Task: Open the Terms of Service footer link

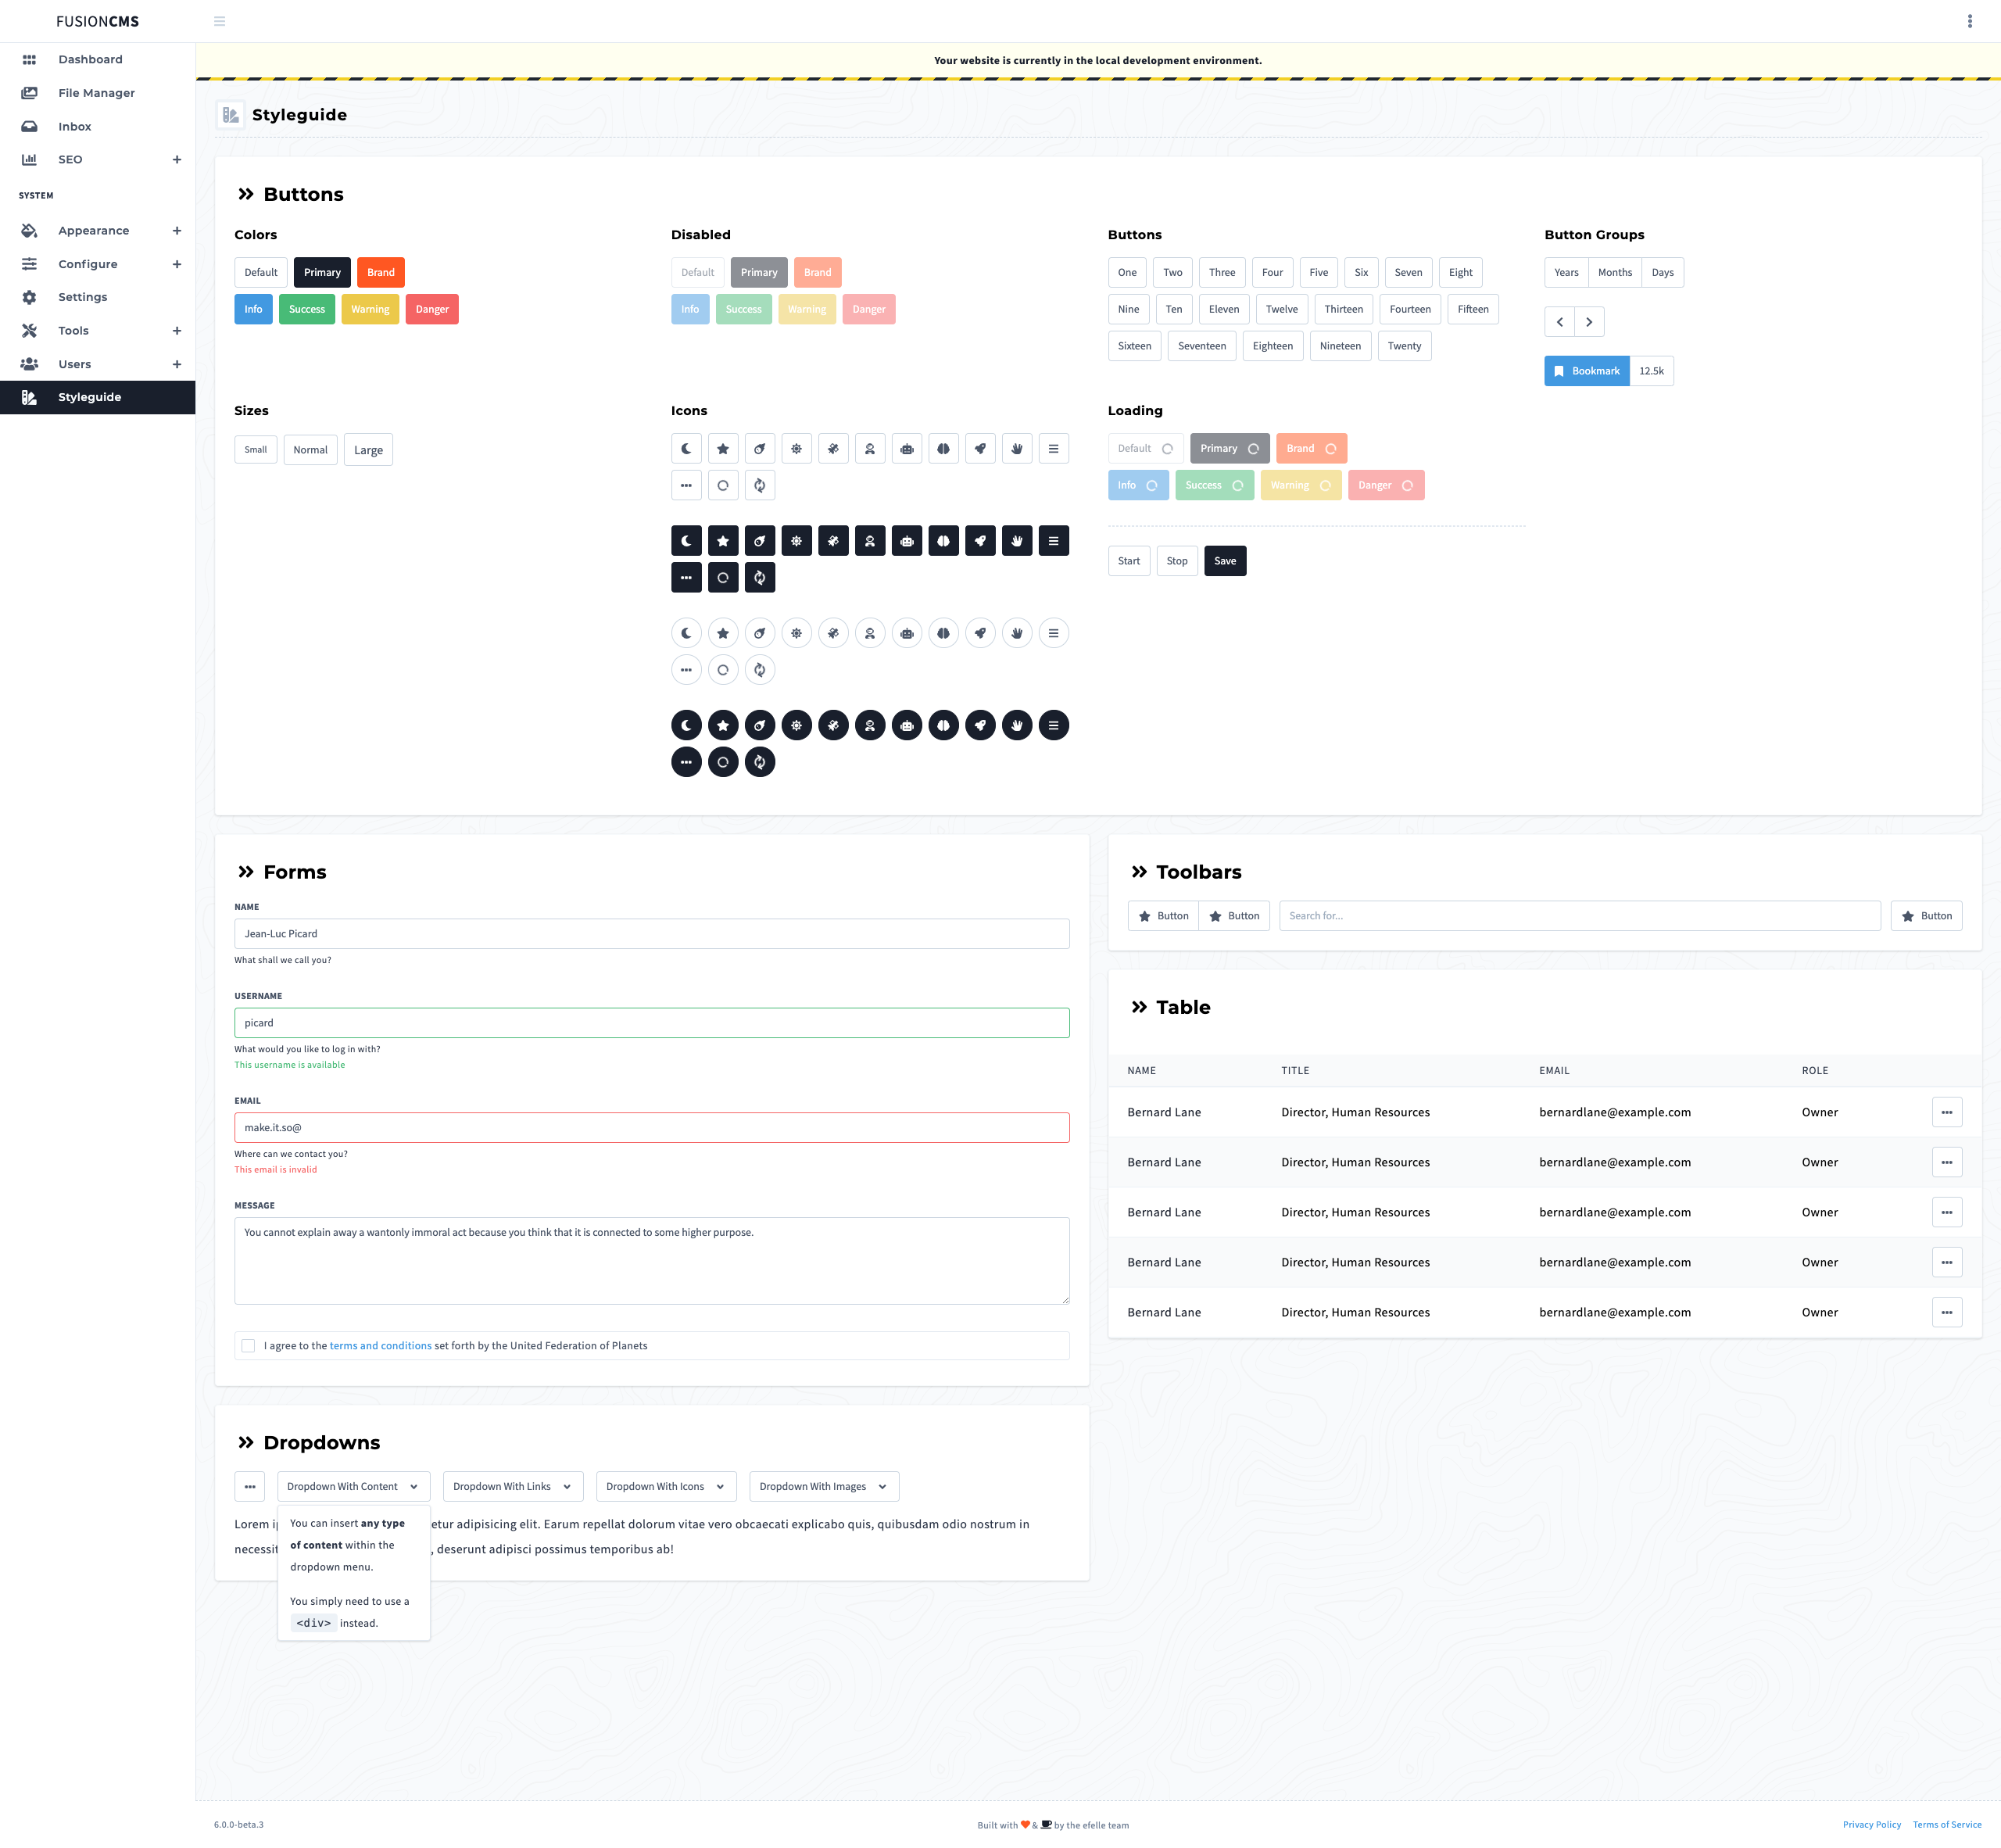Action: pos(1946,1825)
